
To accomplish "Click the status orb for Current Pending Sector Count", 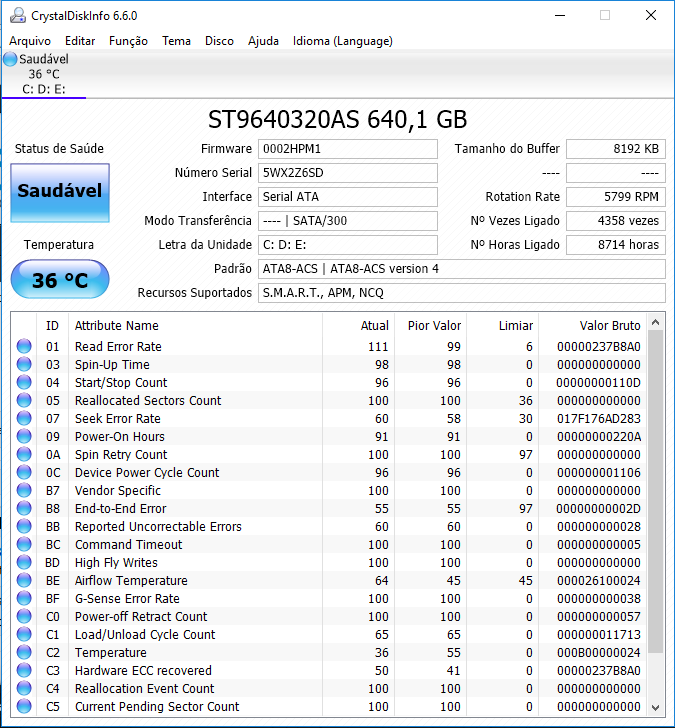I will pyautogui.click(x=24, y=707).
